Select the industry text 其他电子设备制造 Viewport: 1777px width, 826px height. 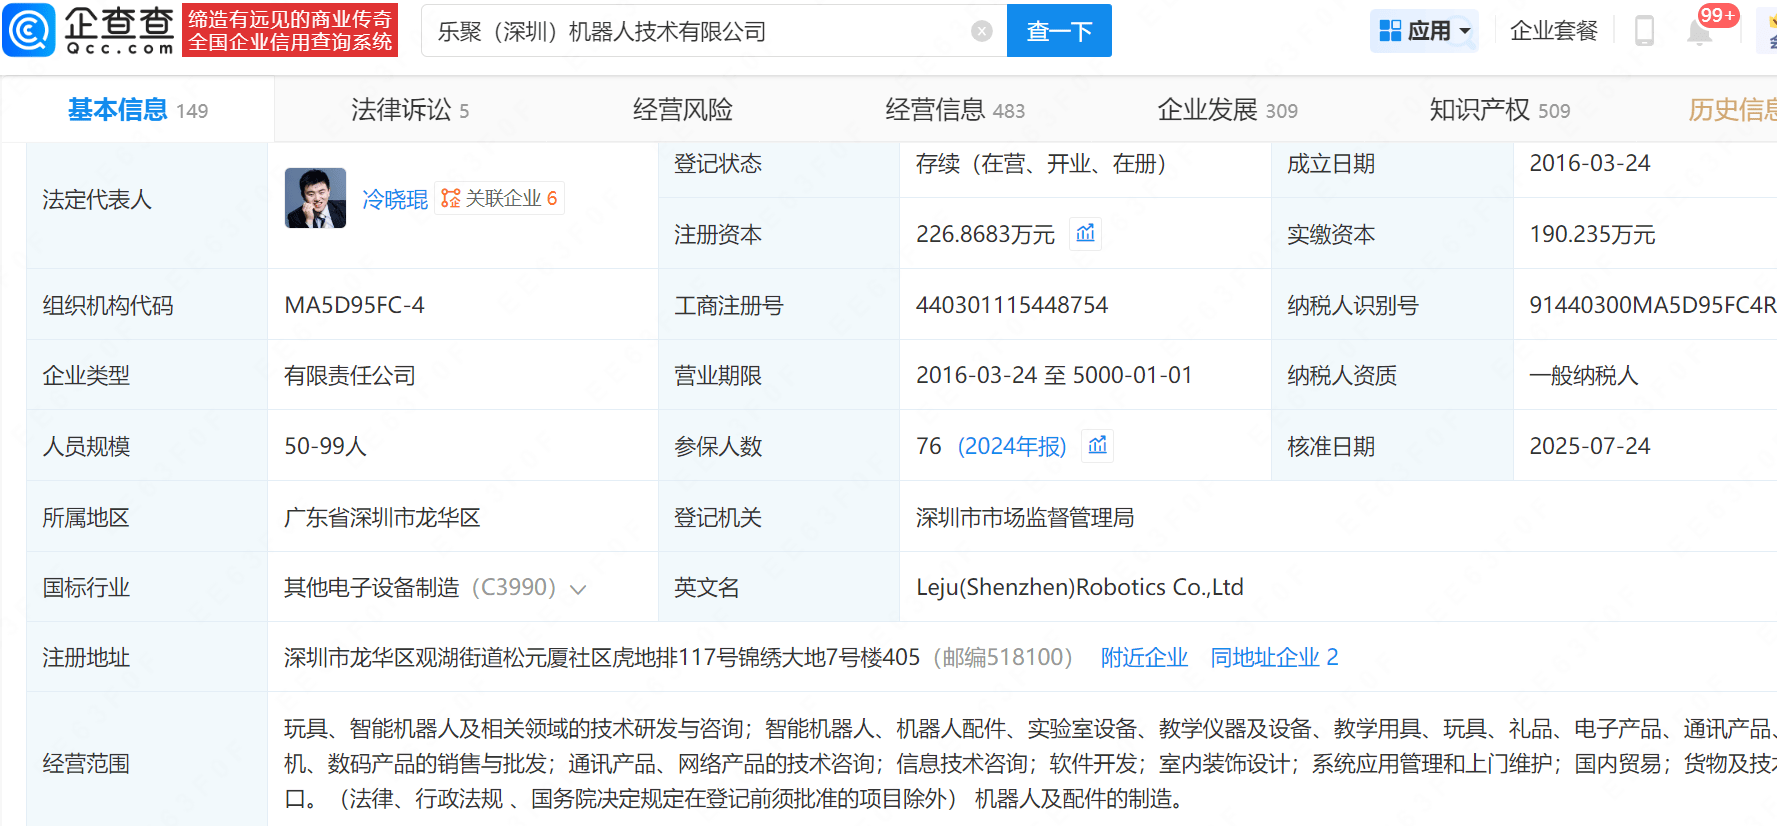tap(372, 587)
